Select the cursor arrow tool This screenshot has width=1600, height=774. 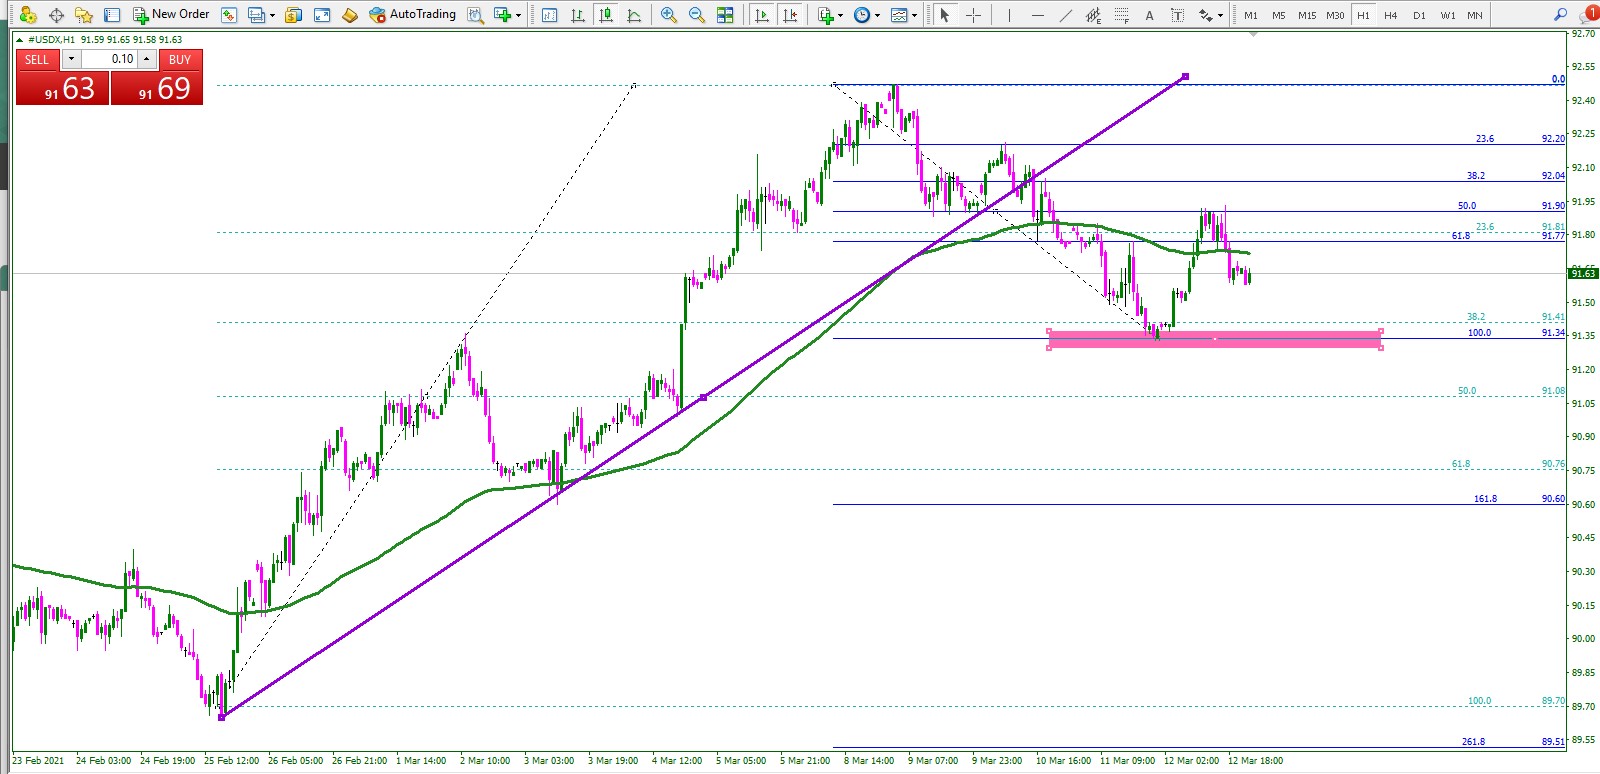coord(944,15)
